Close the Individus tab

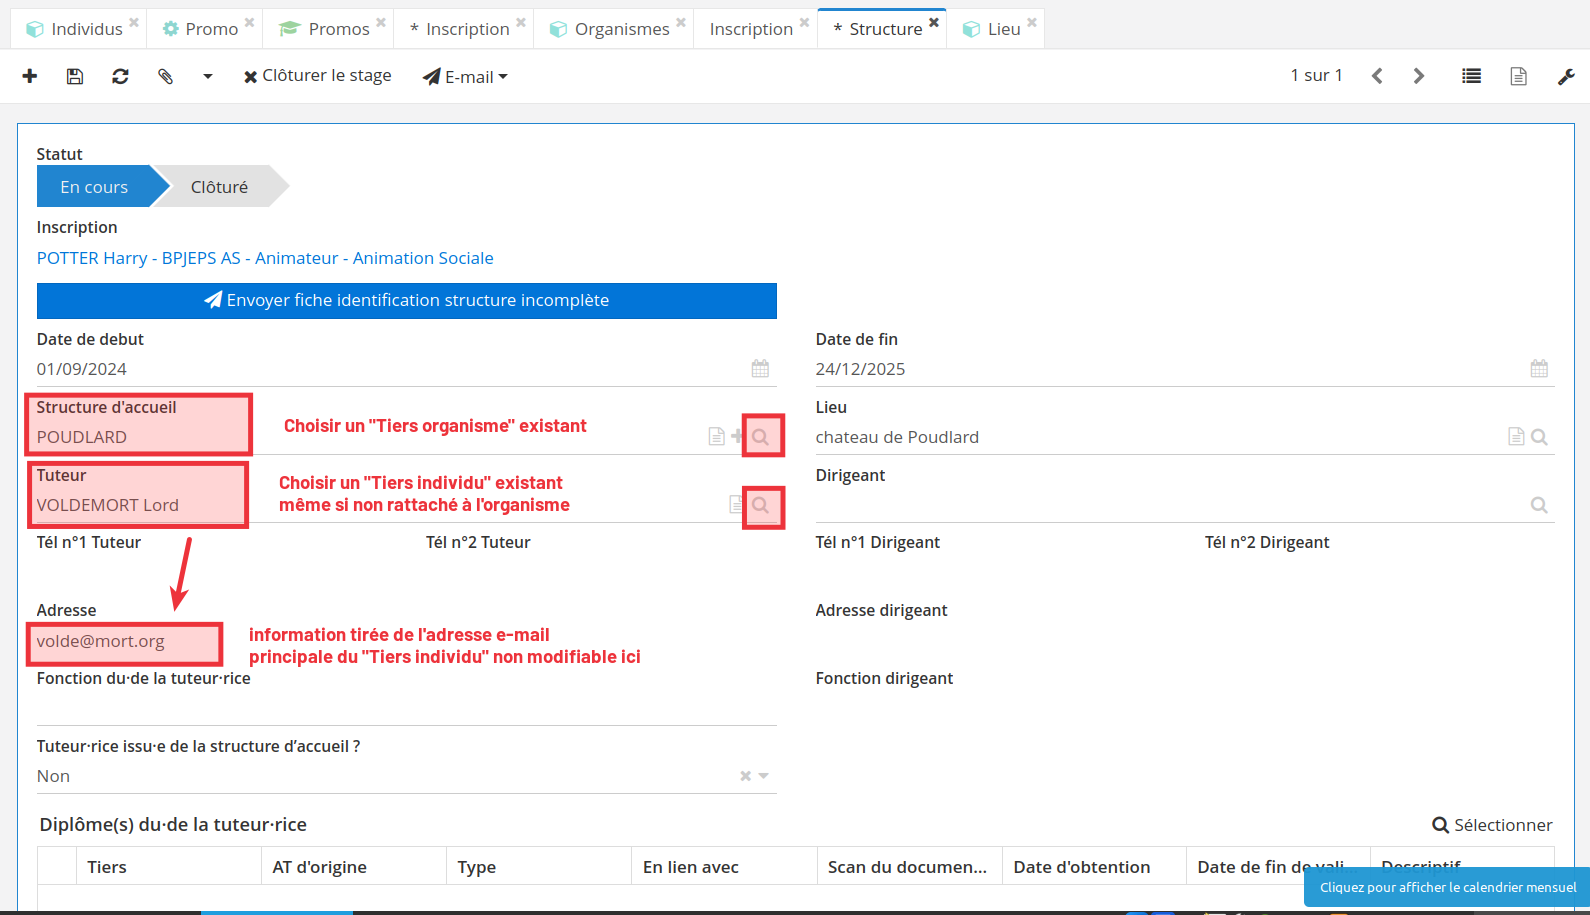(x=133, y=22)
